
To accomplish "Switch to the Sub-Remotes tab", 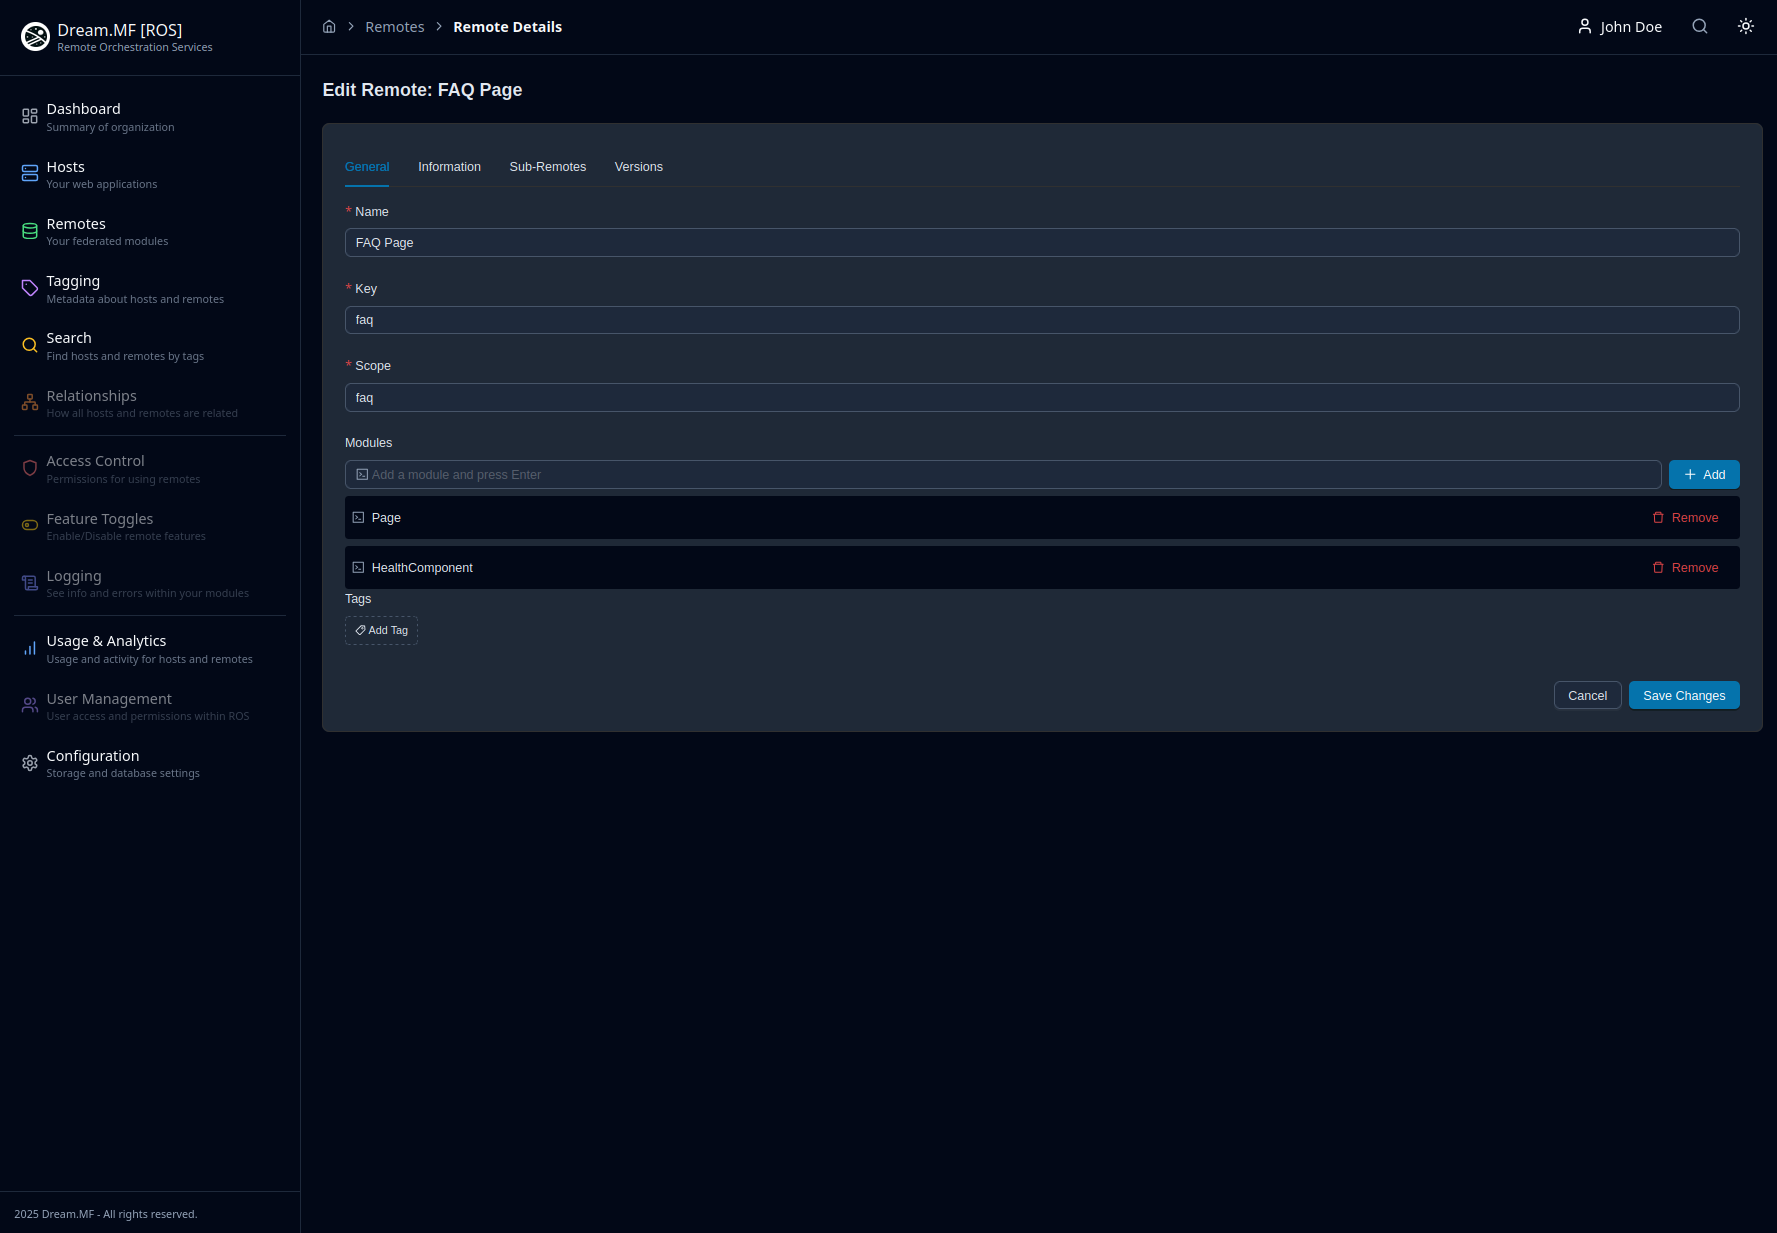I will point(547,167).
